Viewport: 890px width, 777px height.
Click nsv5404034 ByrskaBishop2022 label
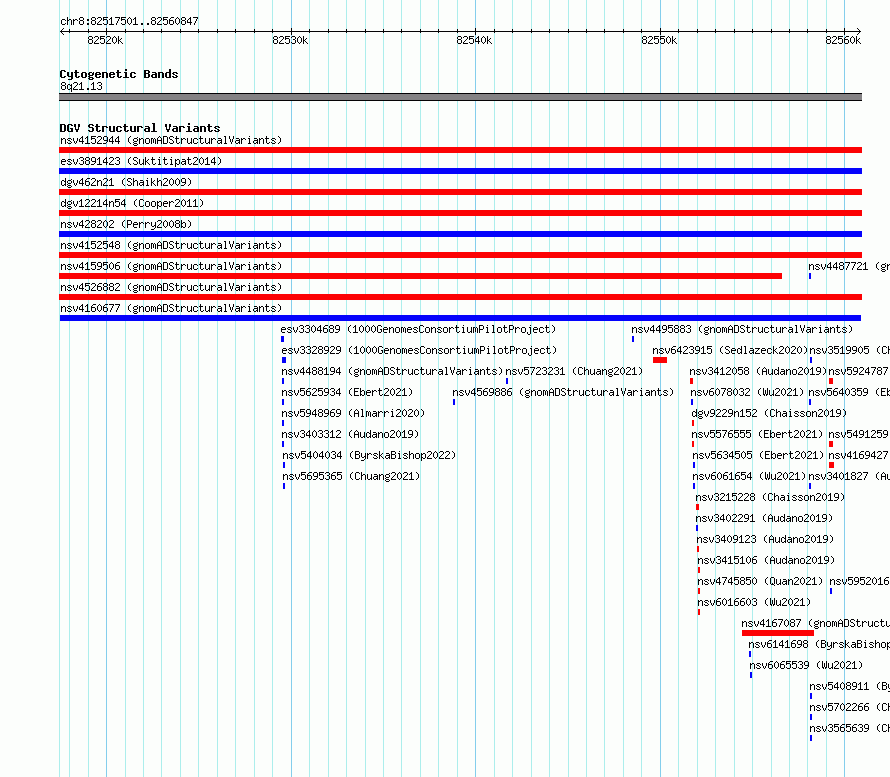(x=370, y=455)
